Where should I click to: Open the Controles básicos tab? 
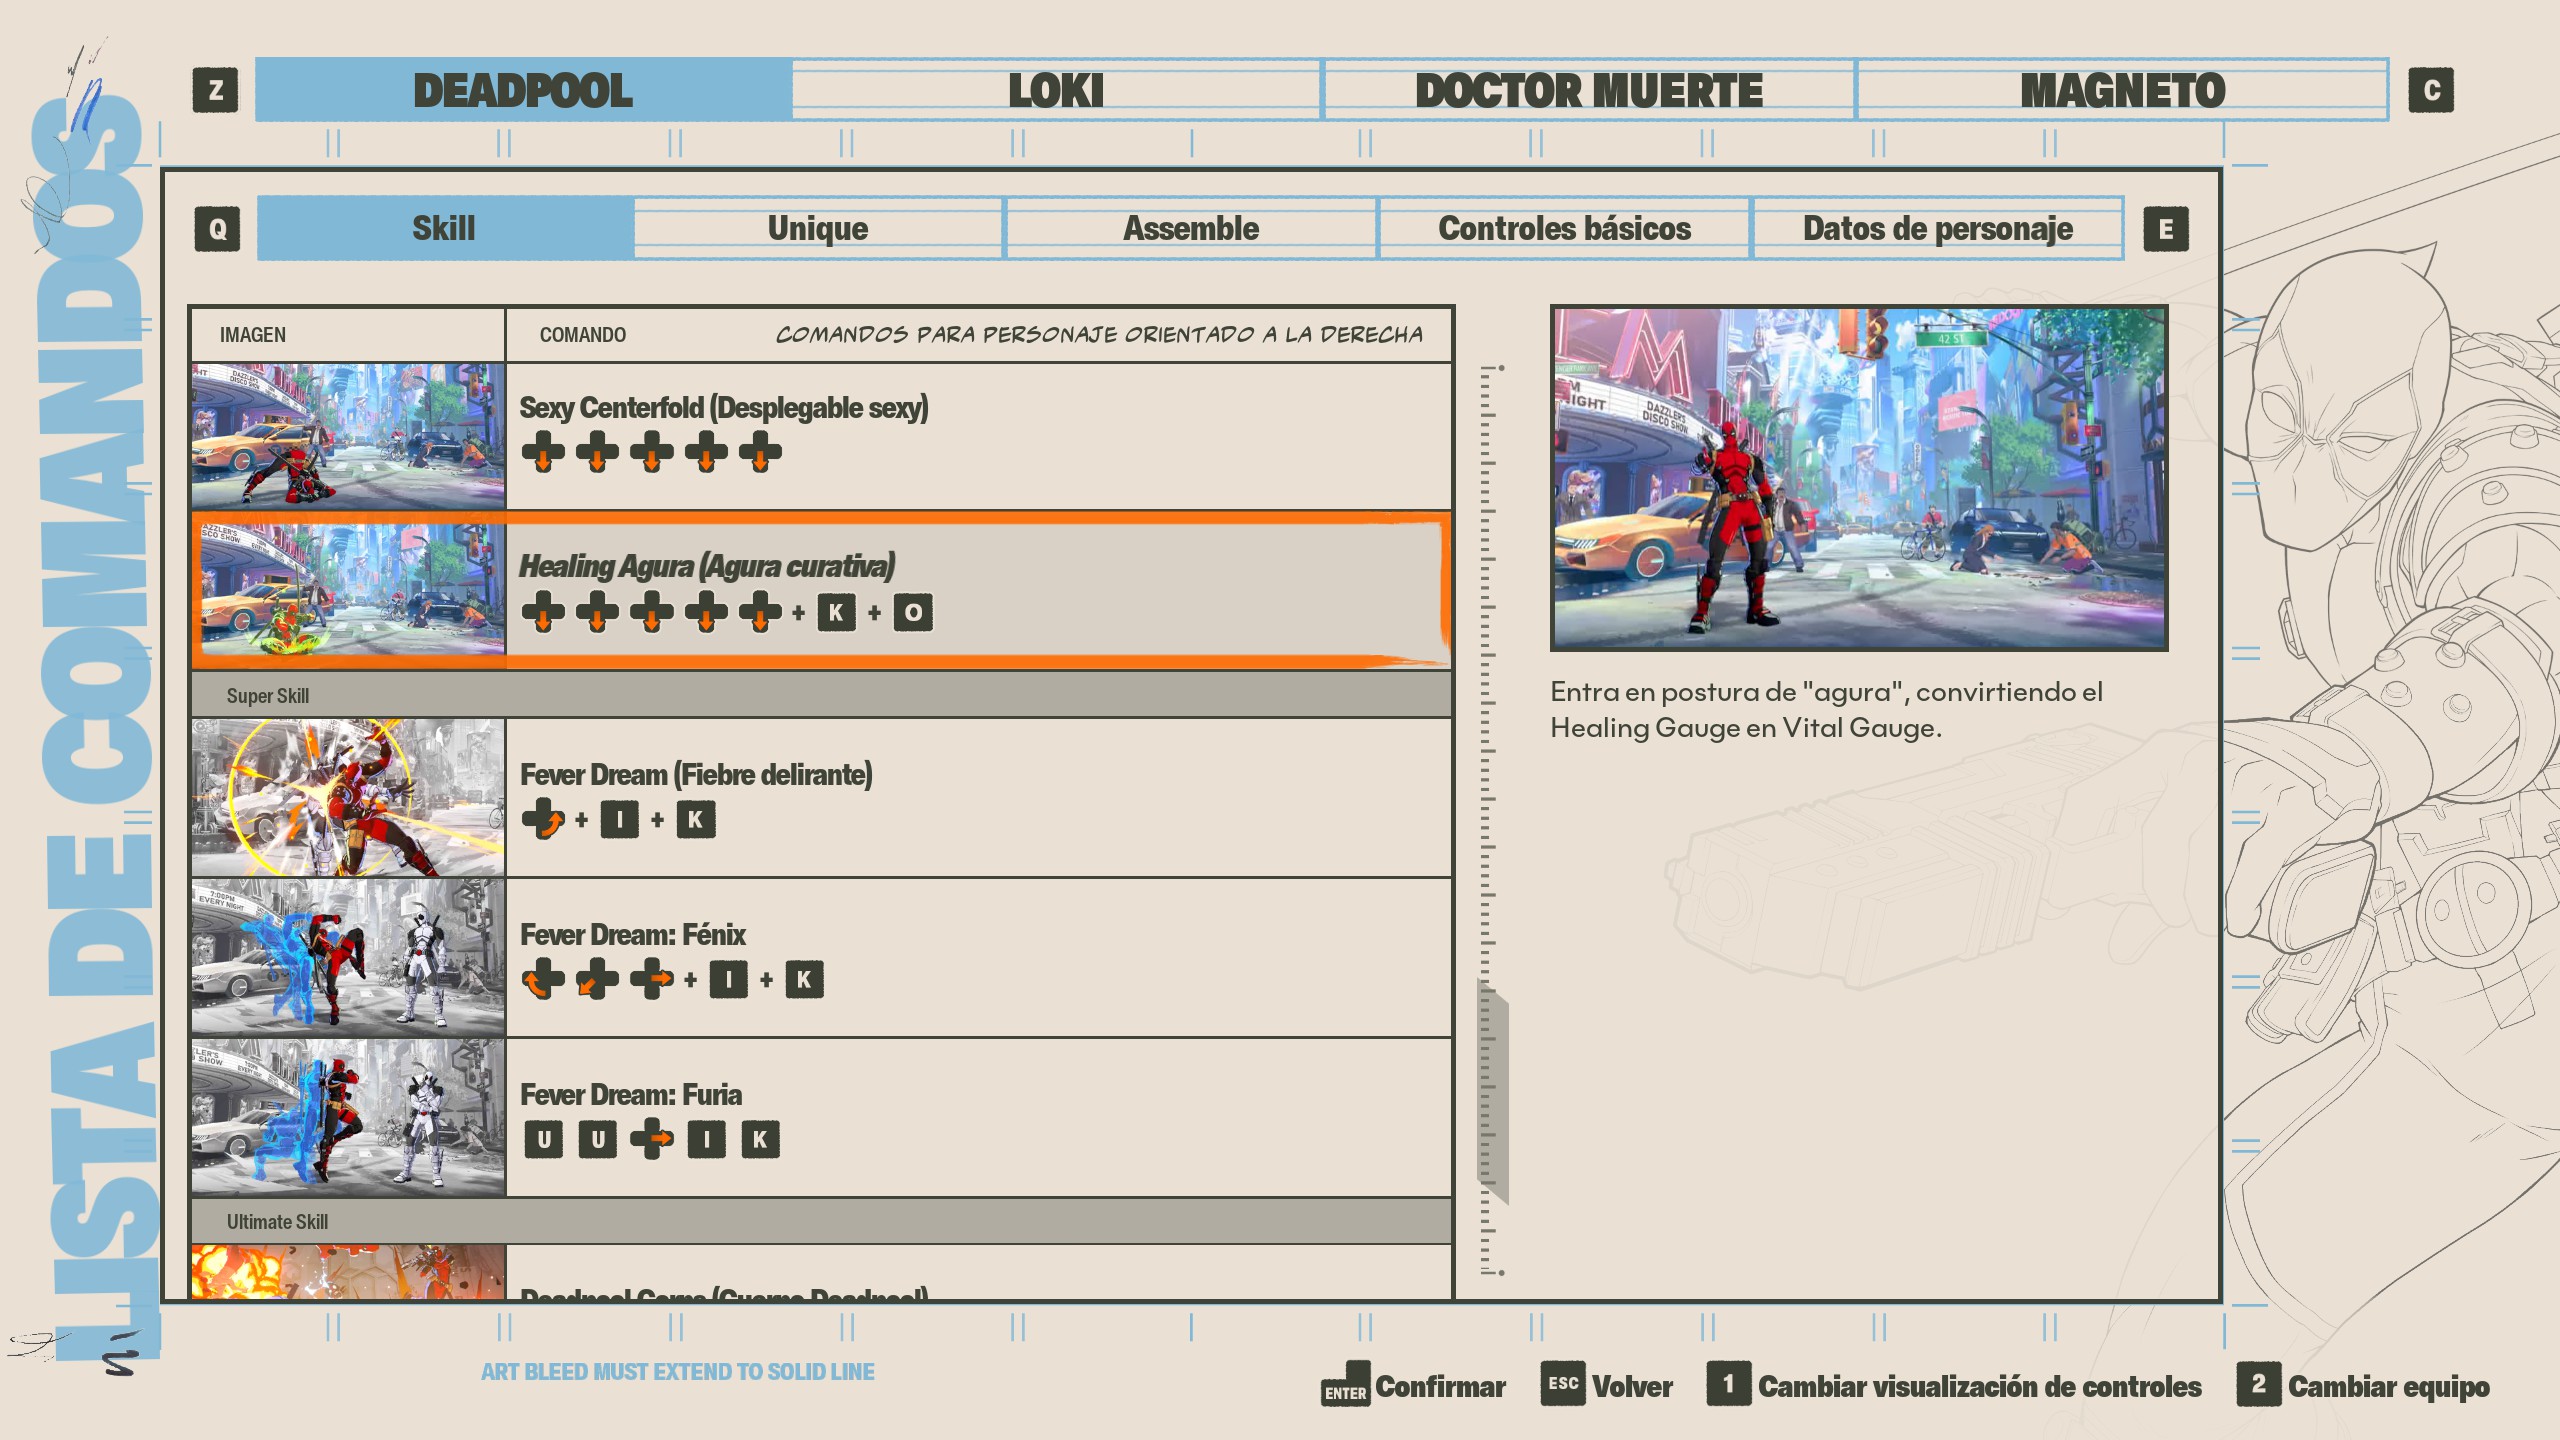coord(1564,229)
